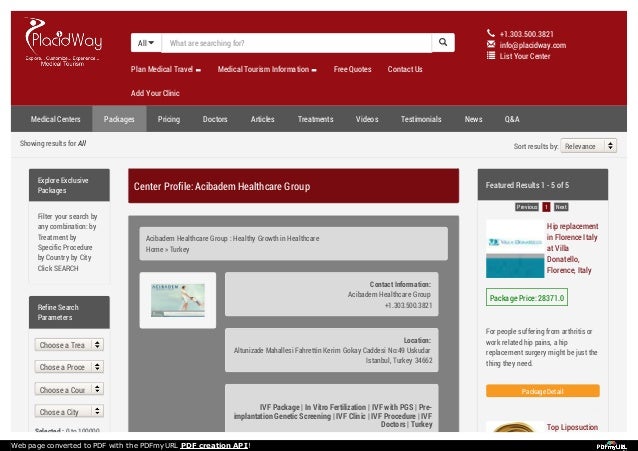Image resolution: width=638 pixels, height=451 pixels.
Task: Click the info@placidway.com email link
Action: (533, 45)
